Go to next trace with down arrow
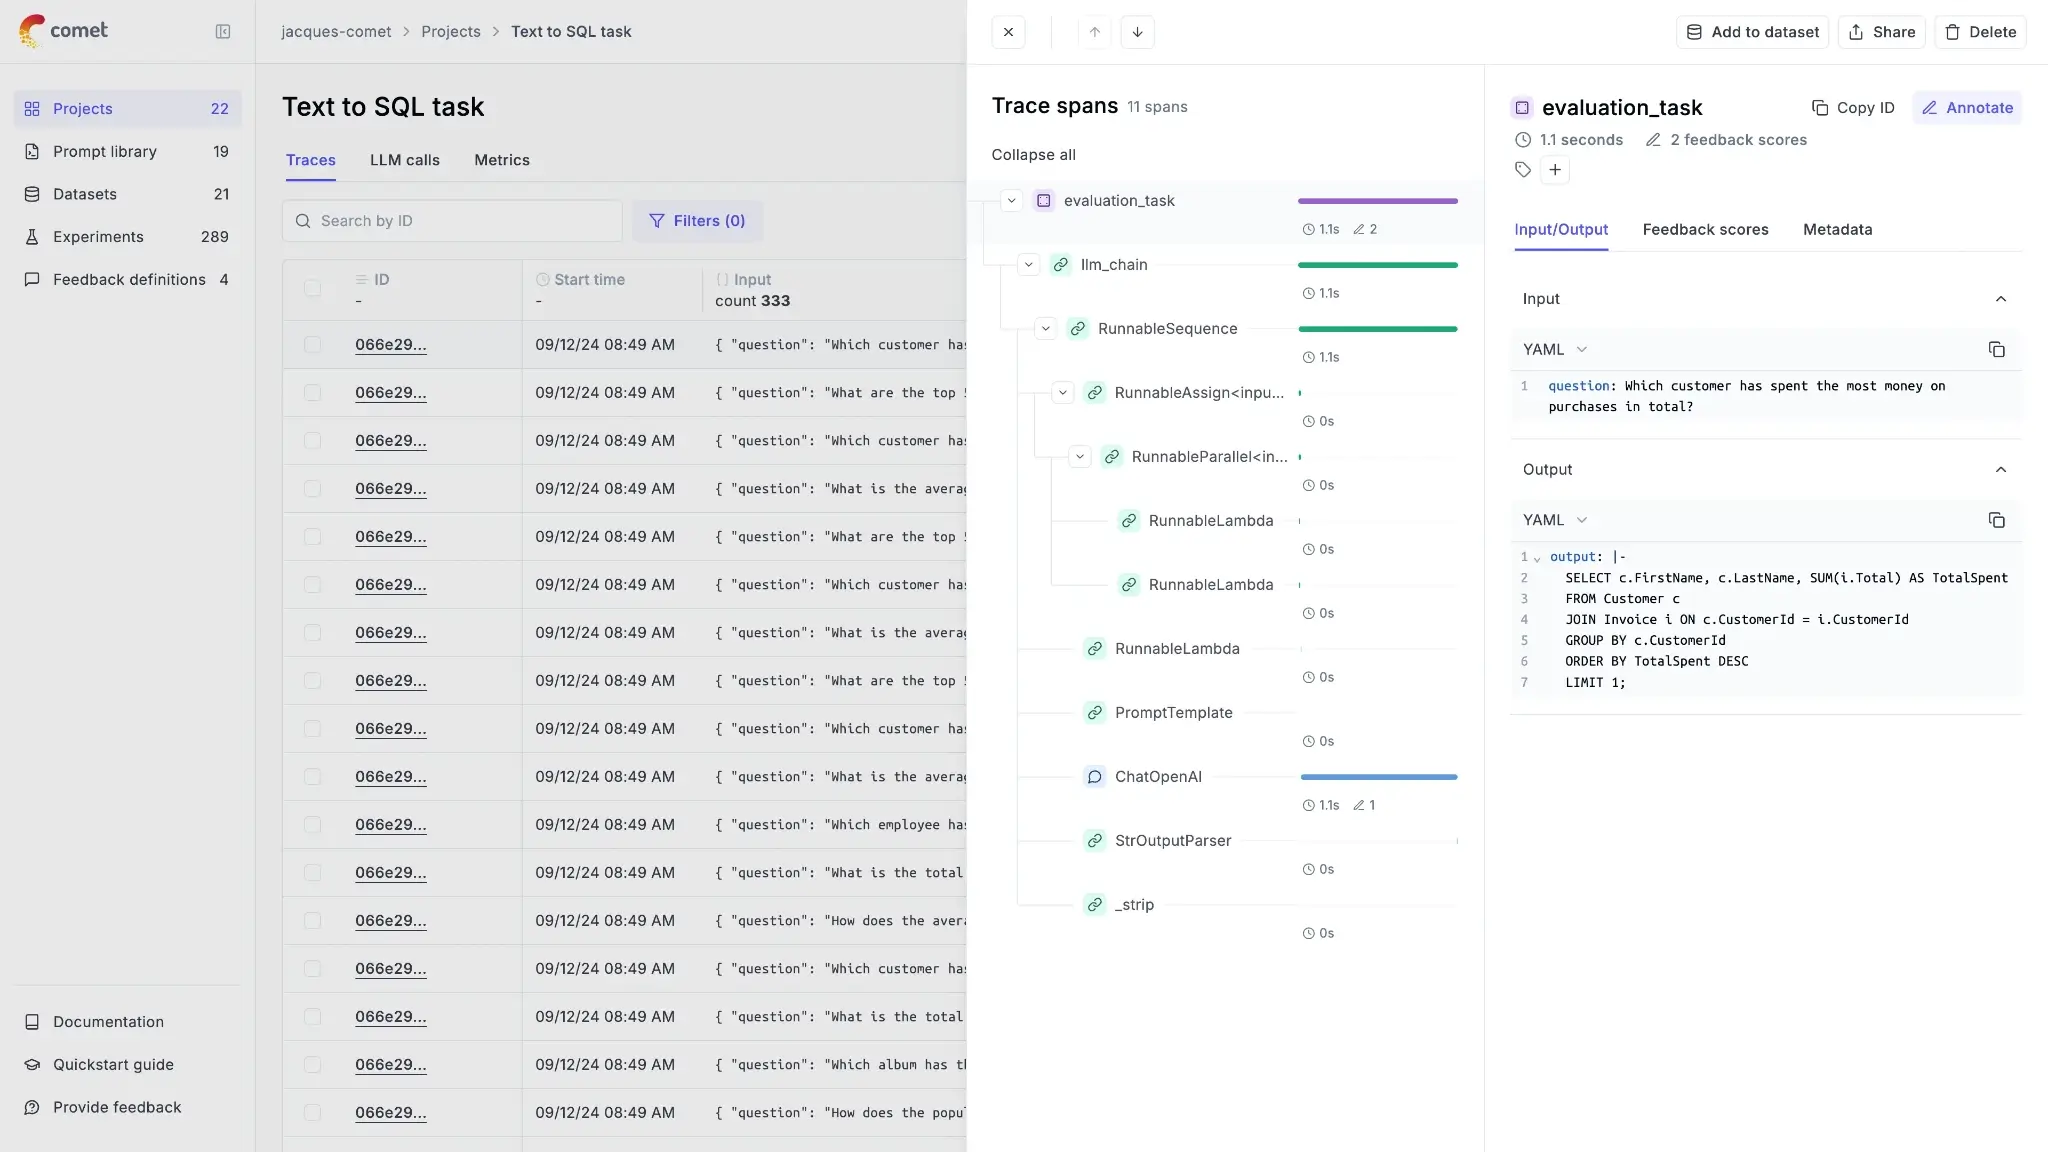 (1137, 32)
